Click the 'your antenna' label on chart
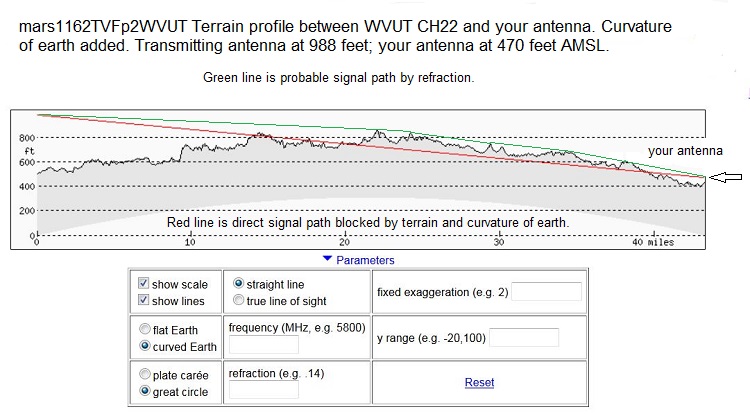 684,151
